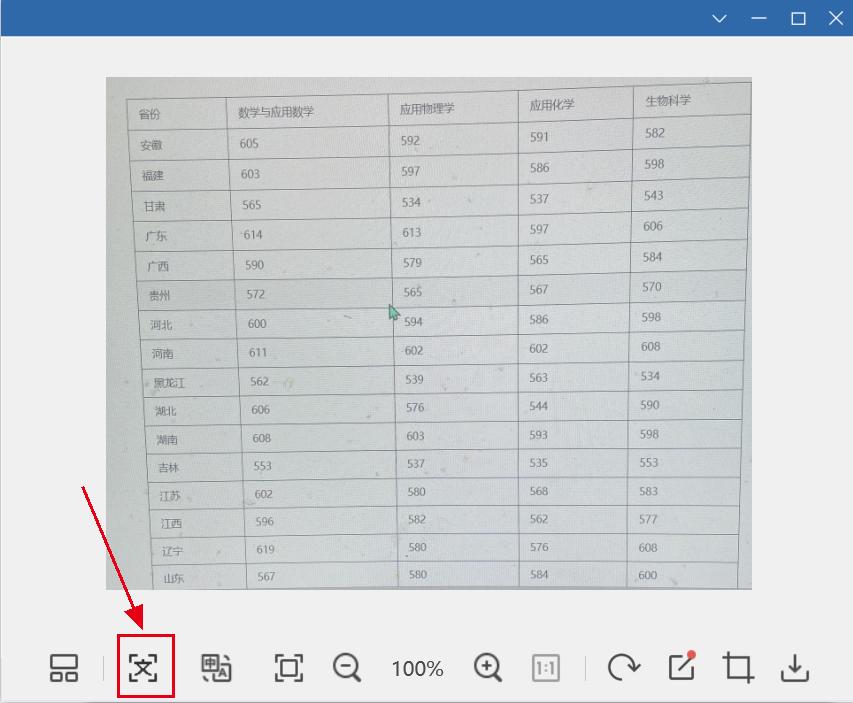Image resolution: width=853 pixels, height=703 pixels.
Task: Zoom in on the screenshot
Action: [487, 668]
